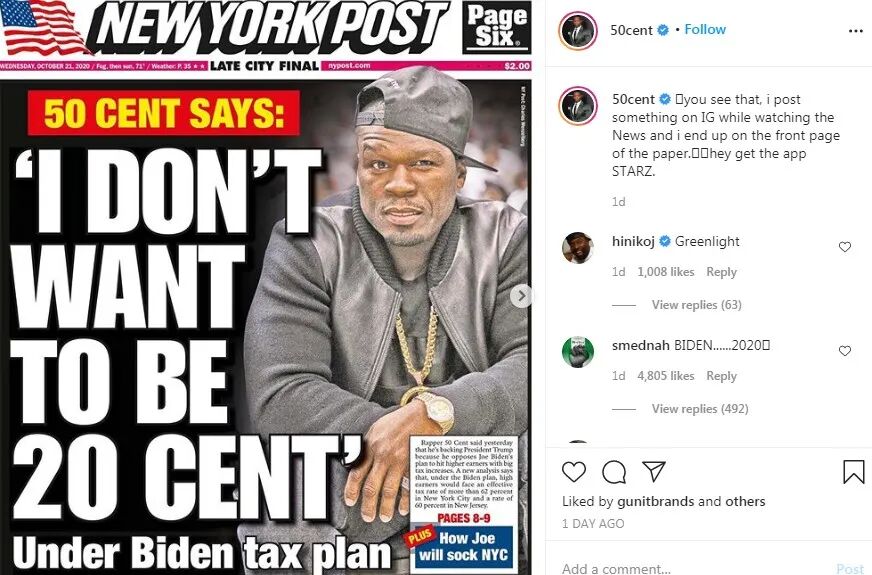This screenshot has width=872, height=575.
Task: Like the post with the heart icon
Action: click(573, 472)
